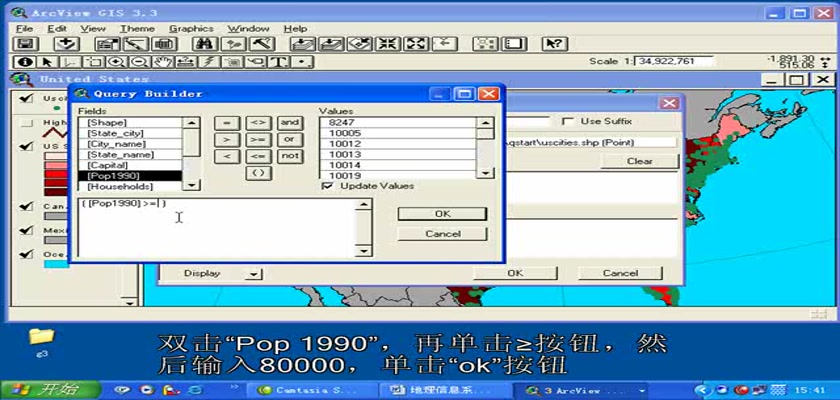Click the >= operator button
Screen dimensions: 840x400
click(x=258, y=140)
